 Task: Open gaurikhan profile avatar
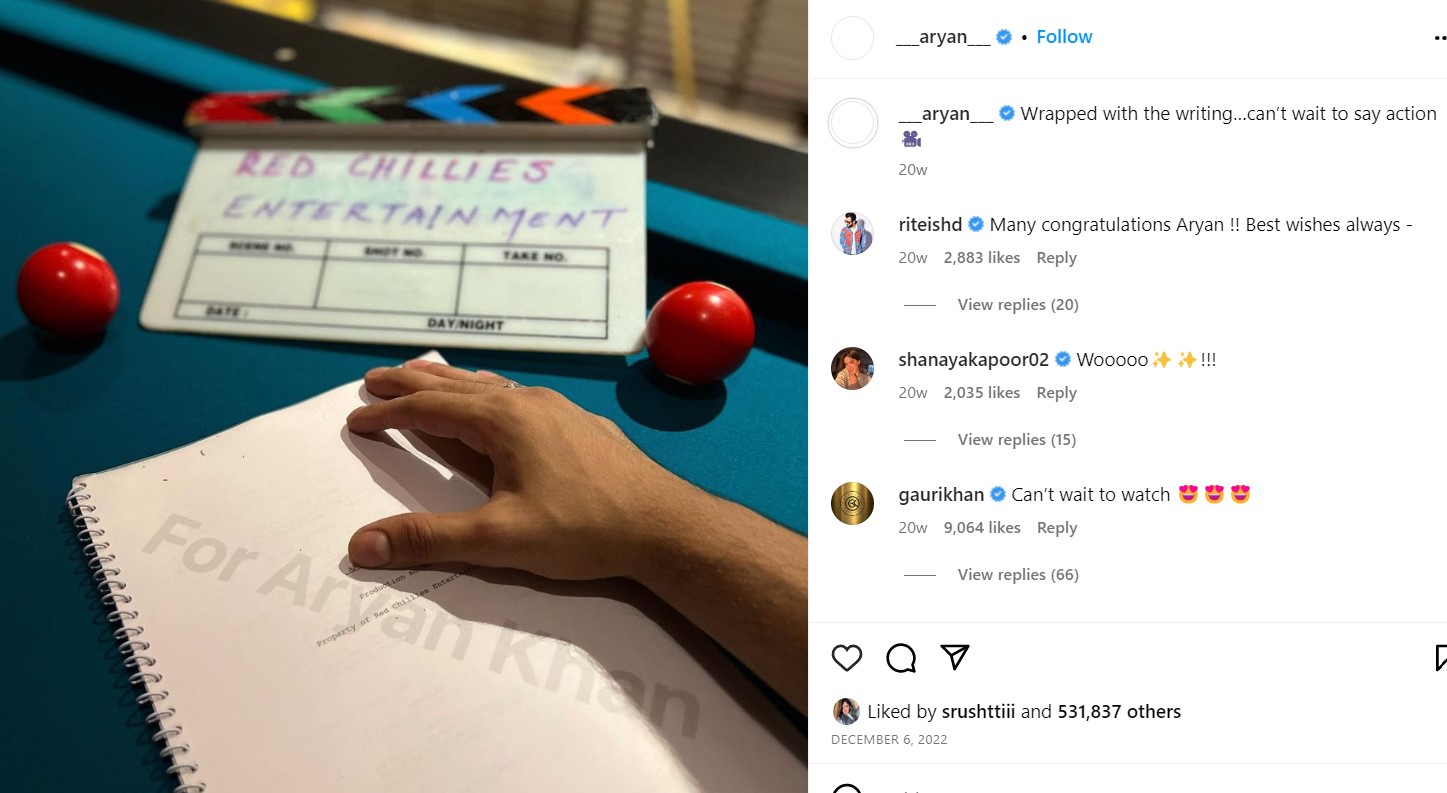coord(853,503)
